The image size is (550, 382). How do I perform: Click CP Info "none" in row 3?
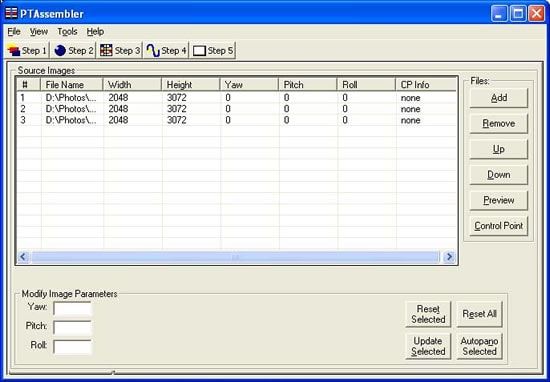tap(410, 120)
